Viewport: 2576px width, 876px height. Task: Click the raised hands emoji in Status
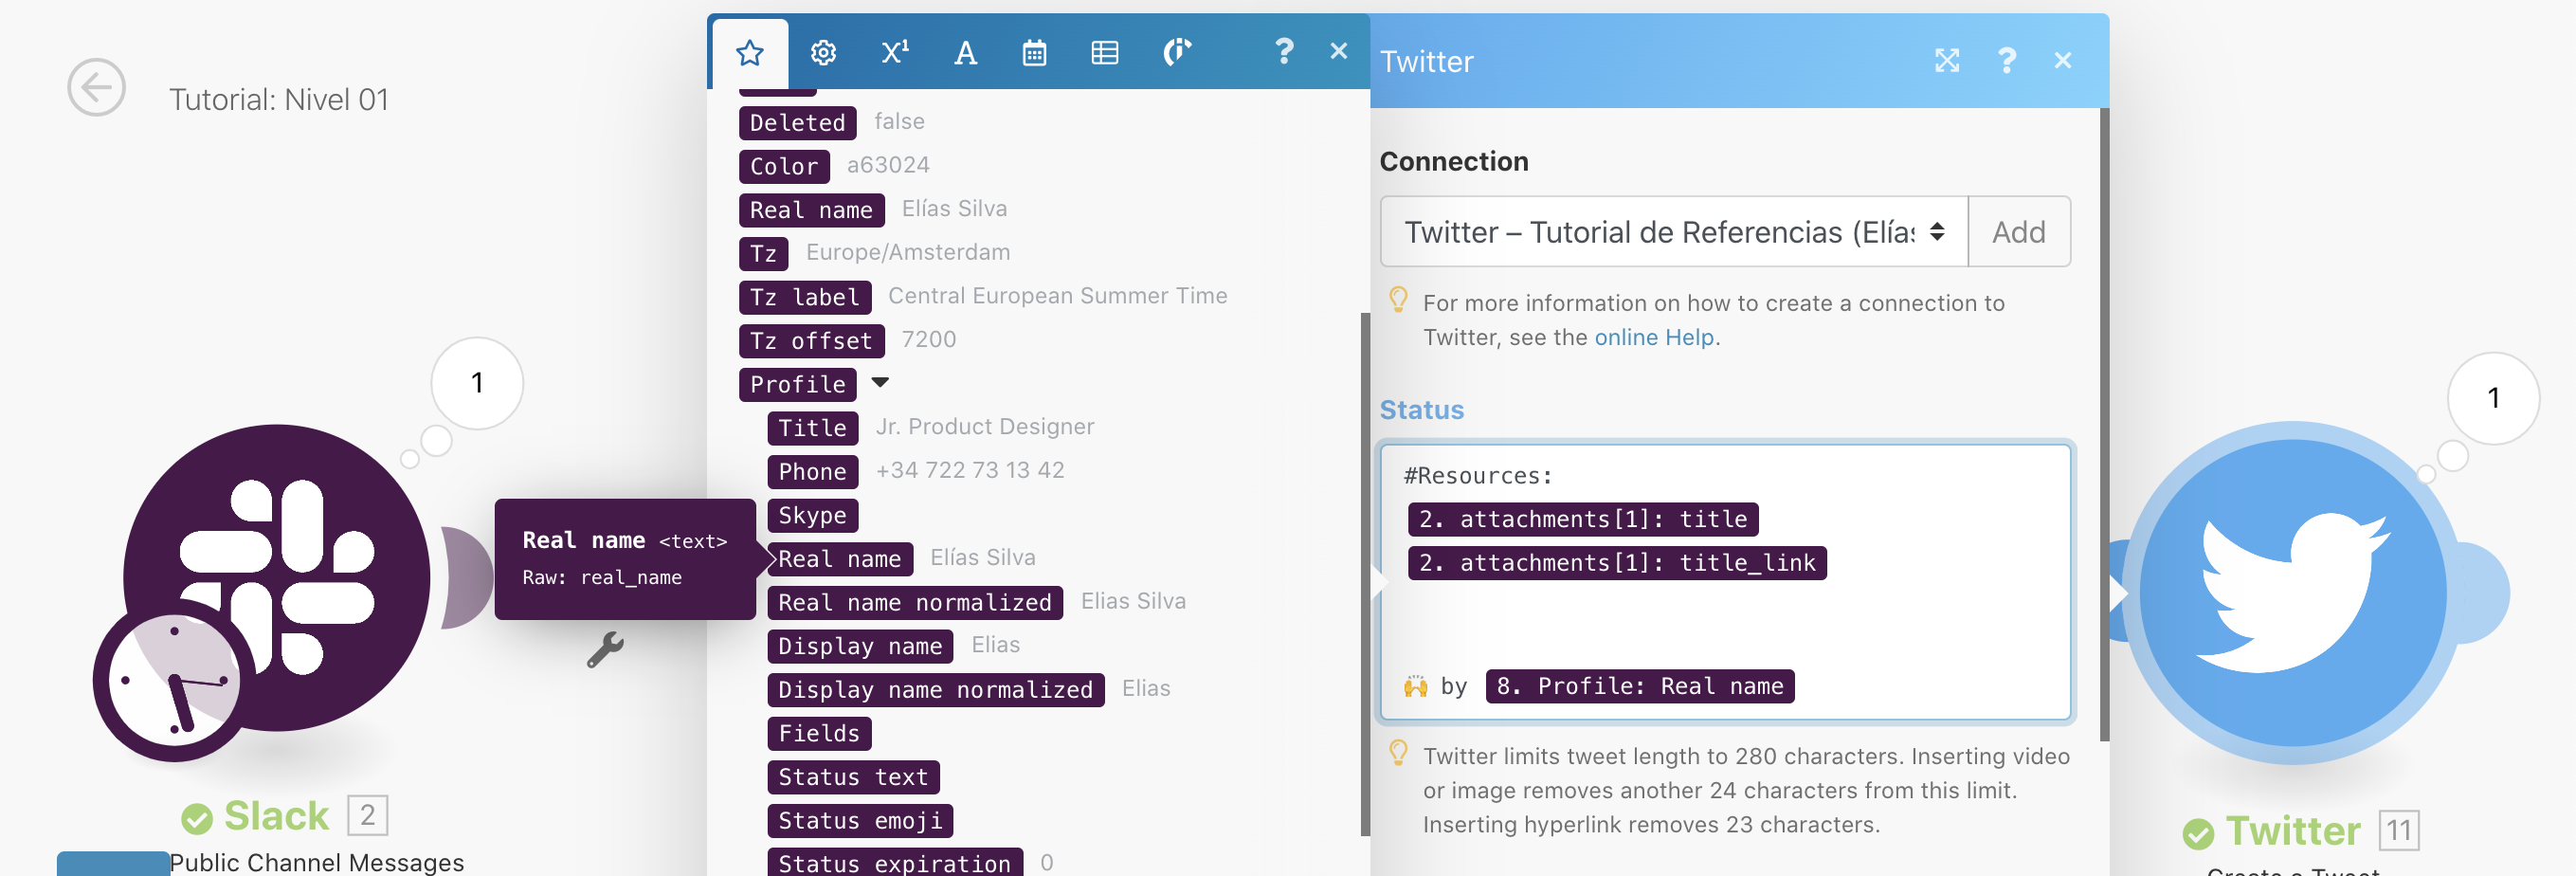1415,687
